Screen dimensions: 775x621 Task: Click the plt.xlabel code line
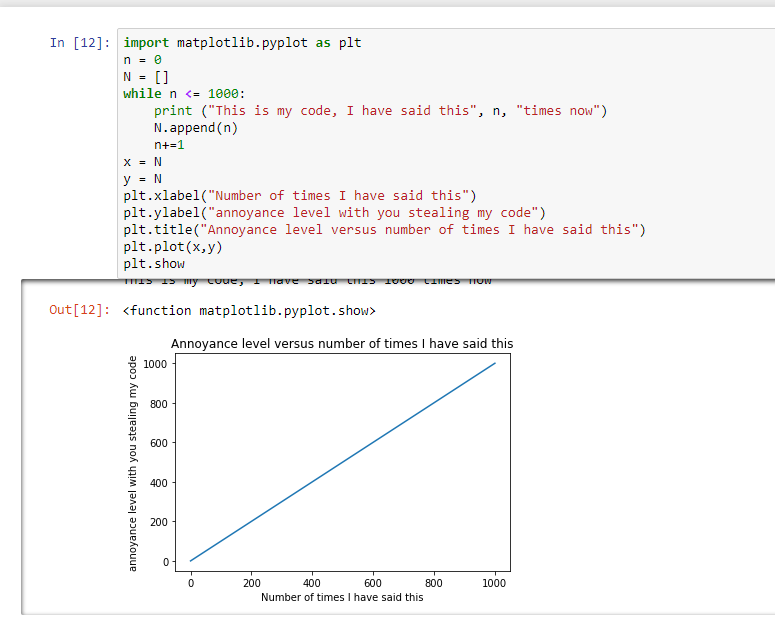click(300, 196)
